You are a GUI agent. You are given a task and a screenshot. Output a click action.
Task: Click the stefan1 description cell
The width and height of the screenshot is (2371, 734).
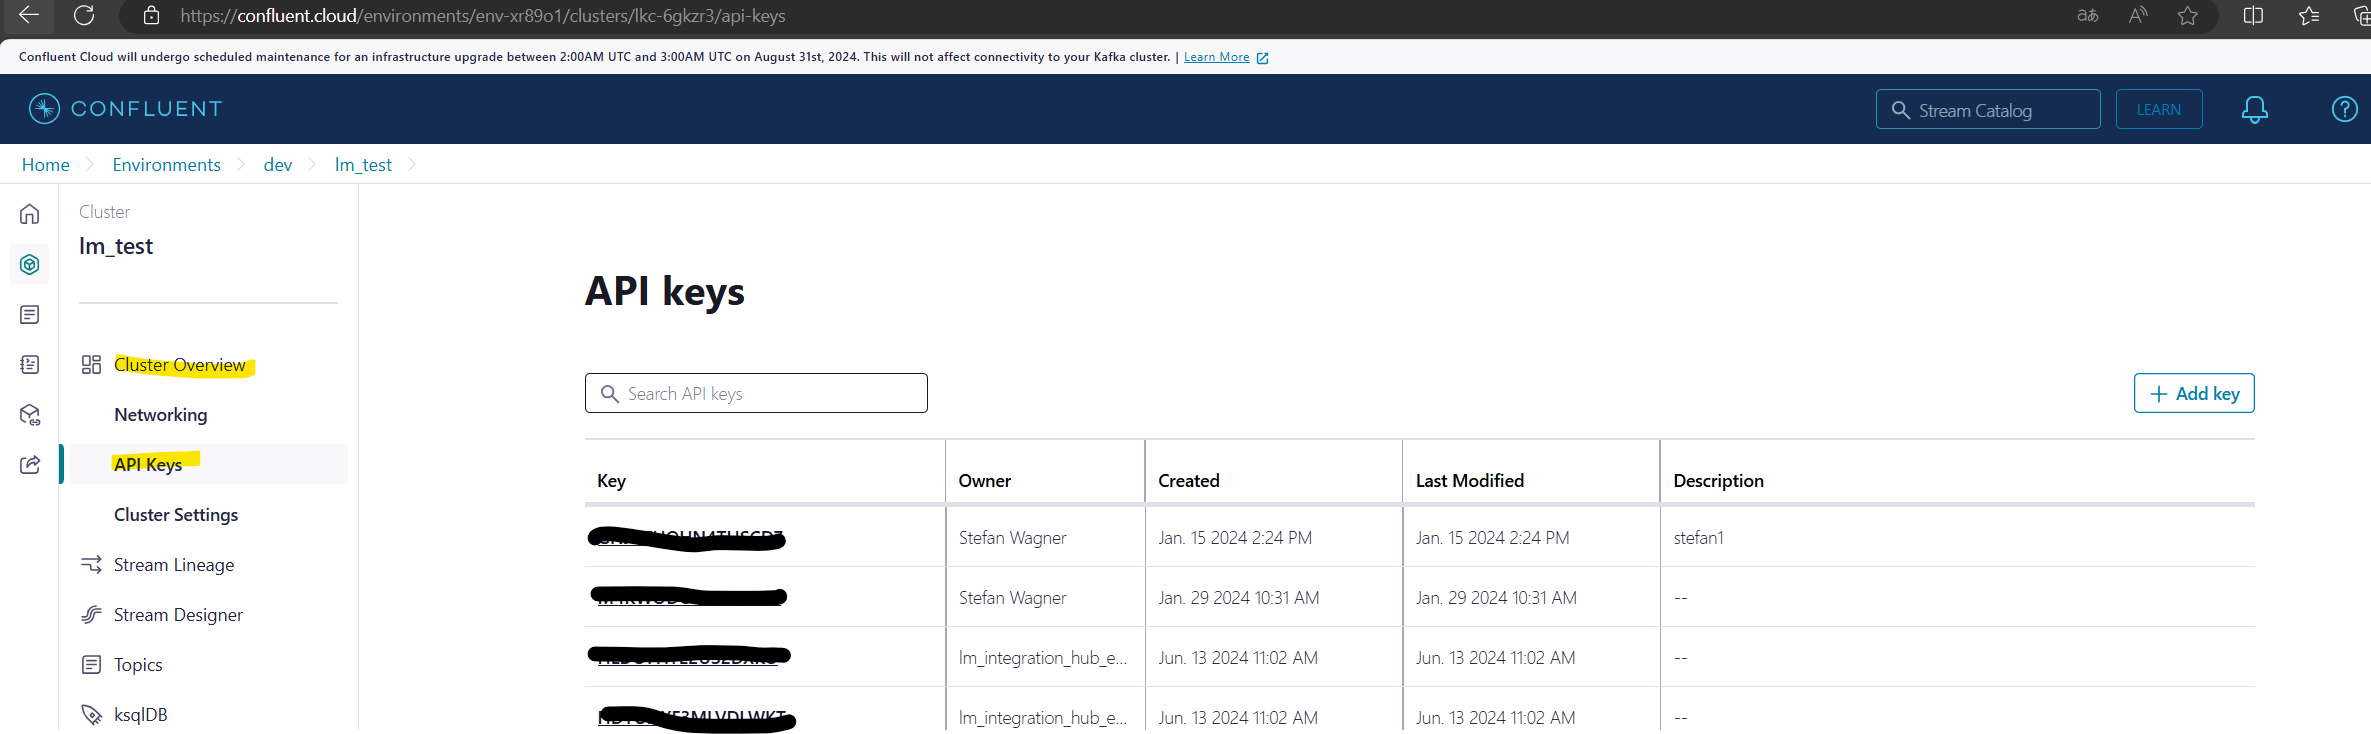pyautogui.click(x=1698, y=538)
